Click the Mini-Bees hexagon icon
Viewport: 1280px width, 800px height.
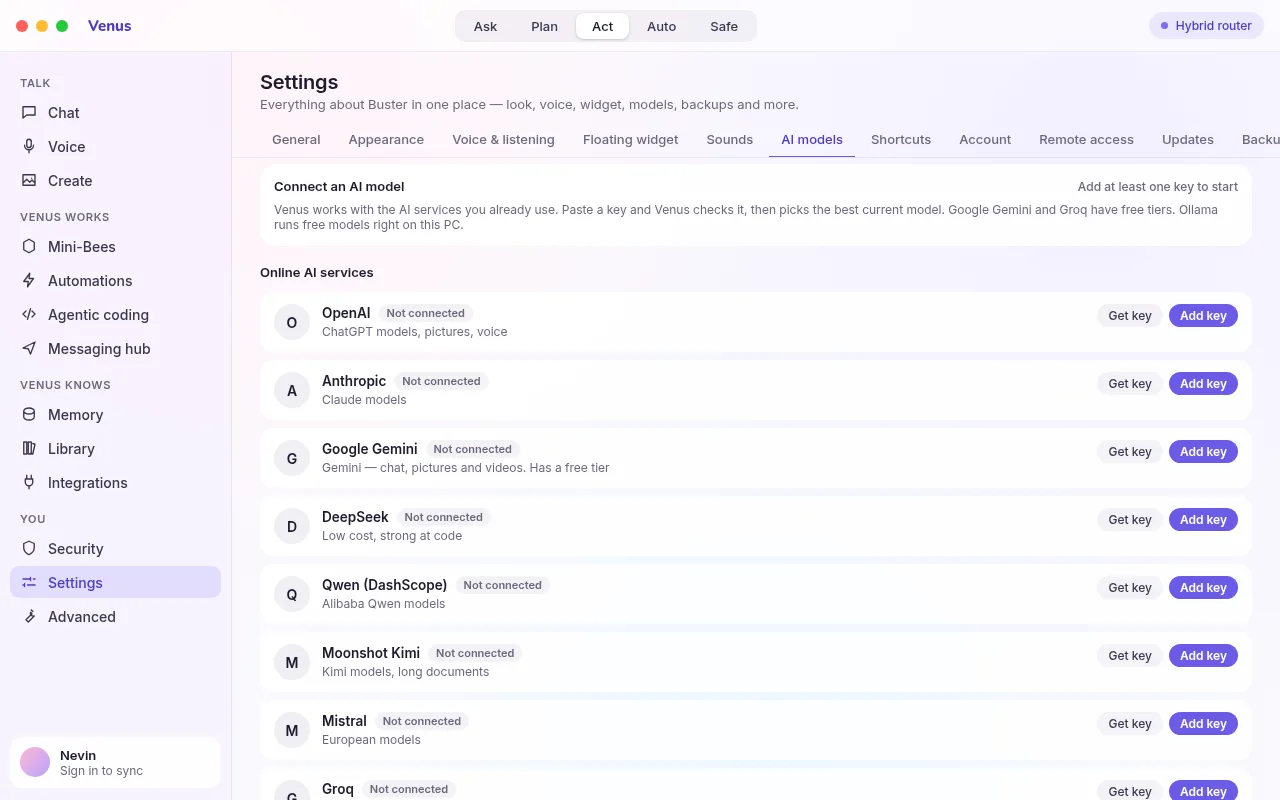29,247
